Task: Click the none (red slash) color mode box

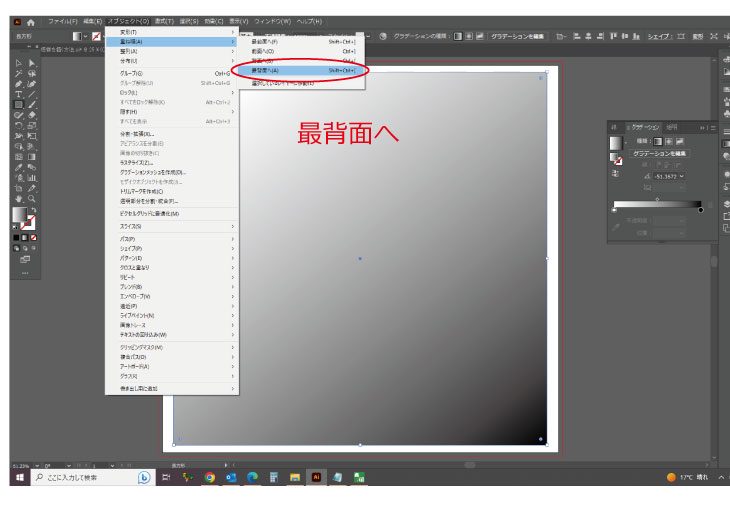Action: (35, 237)
